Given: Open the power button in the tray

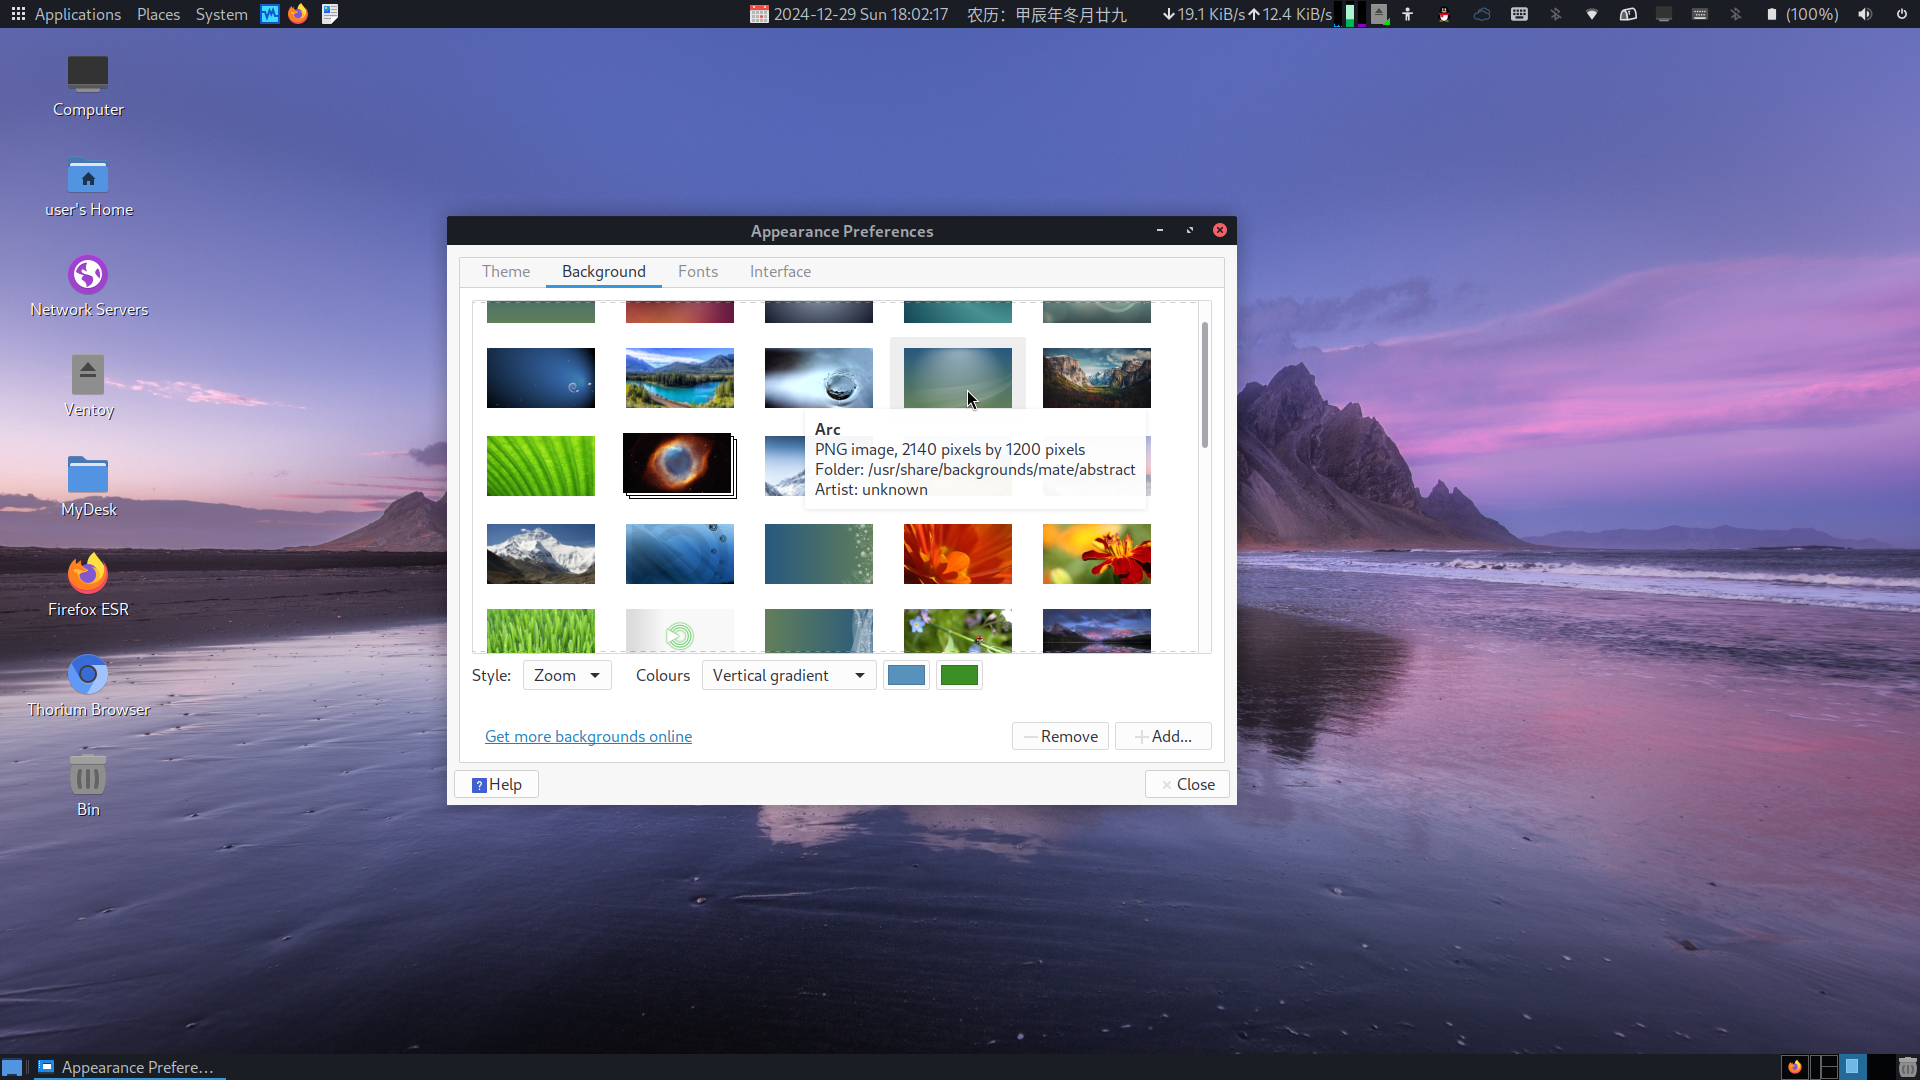Looking at the screenshot, I should [1903, 14].
